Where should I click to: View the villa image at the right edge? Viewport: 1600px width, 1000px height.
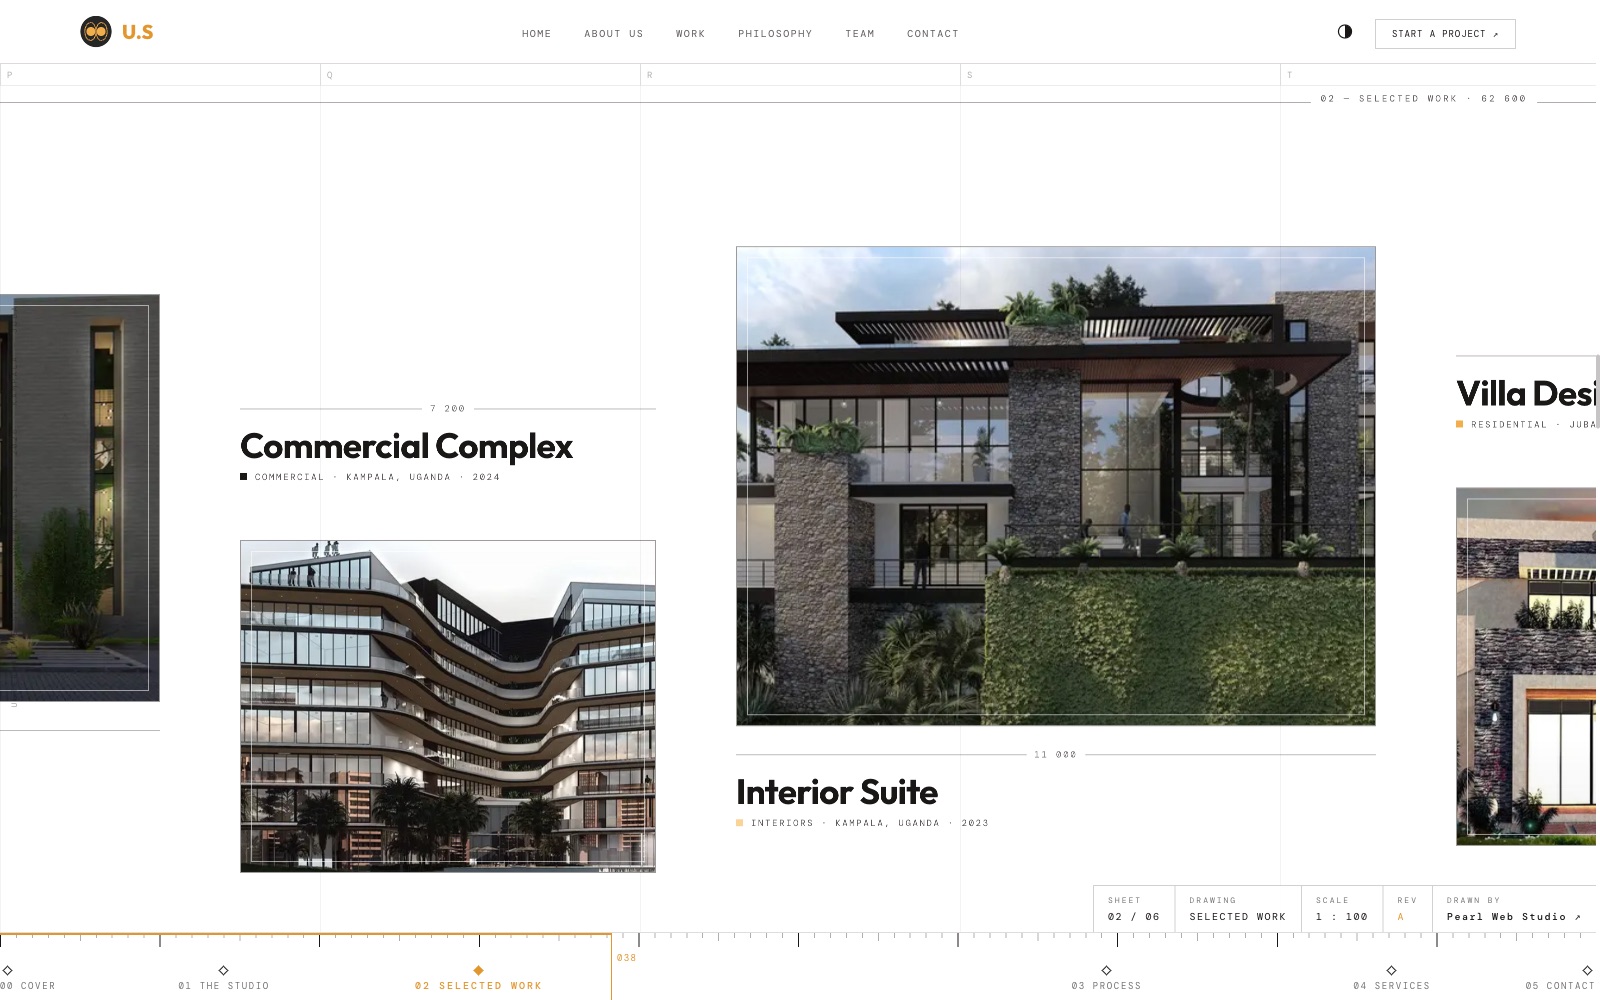1526,666
